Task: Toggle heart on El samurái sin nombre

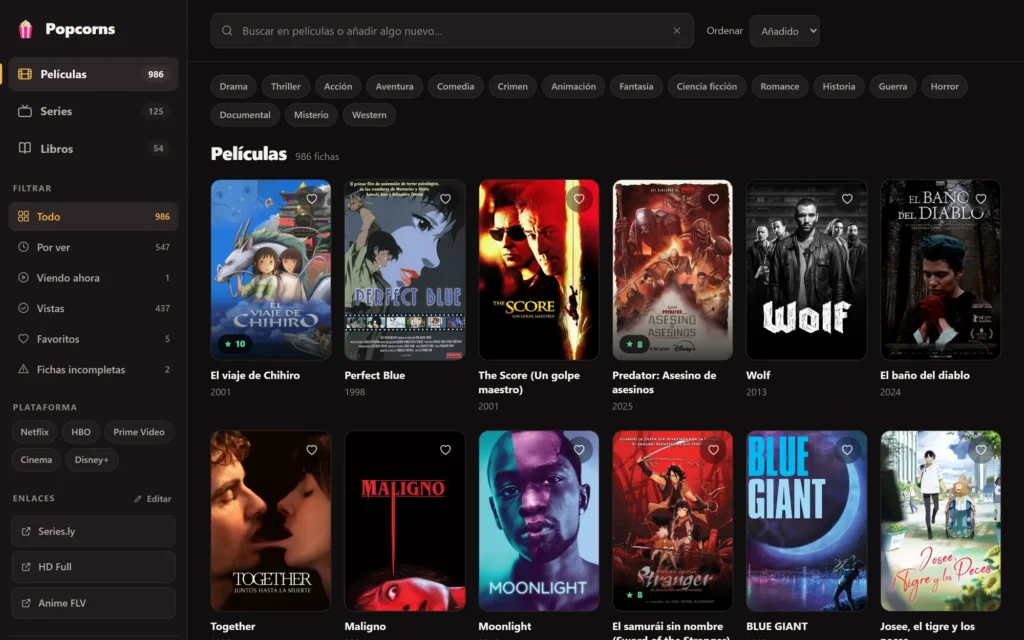Action: click(713, 450)
